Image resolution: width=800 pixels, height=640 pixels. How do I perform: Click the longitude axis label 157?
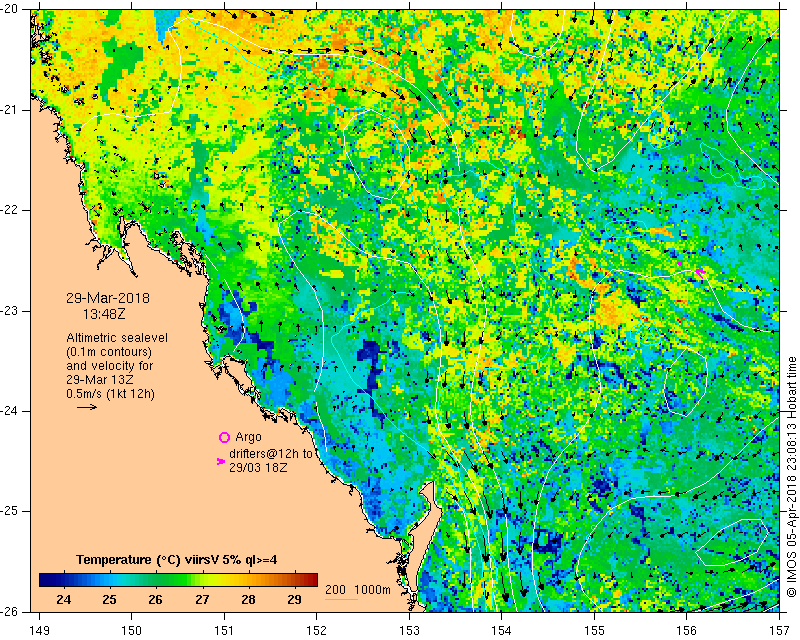(x=780, y=631)
